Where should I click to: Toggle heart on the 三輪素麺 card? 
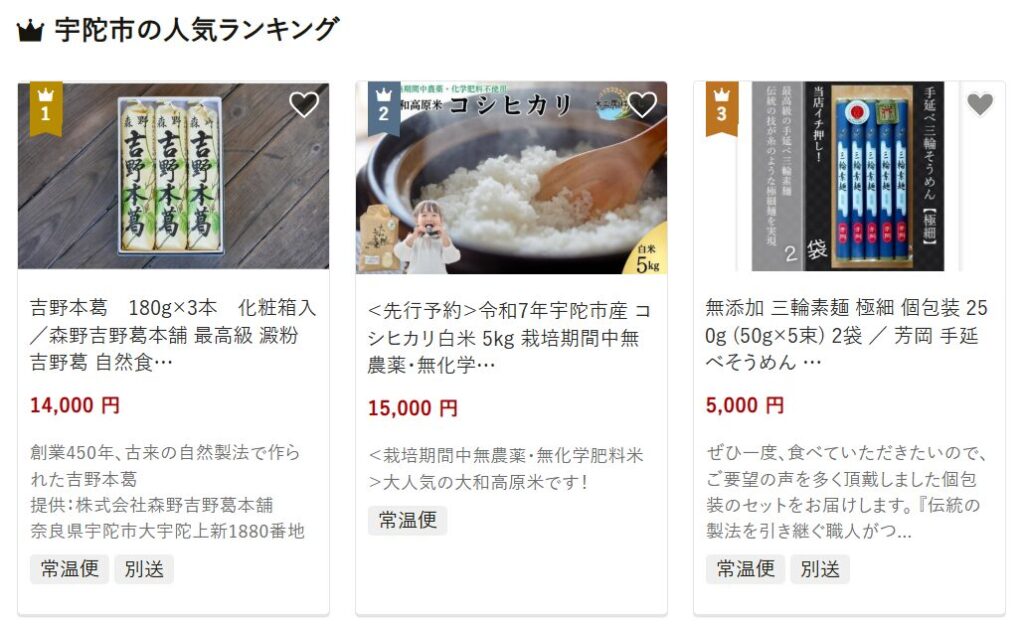coord(980,104)
